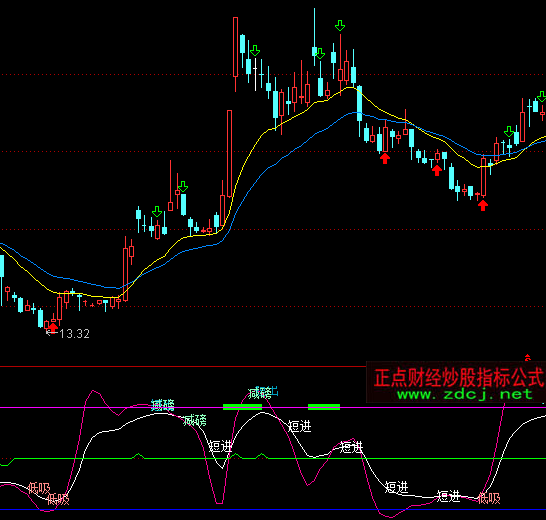
Task: Select the red up arrow beside 13.32
Action: 53,327
